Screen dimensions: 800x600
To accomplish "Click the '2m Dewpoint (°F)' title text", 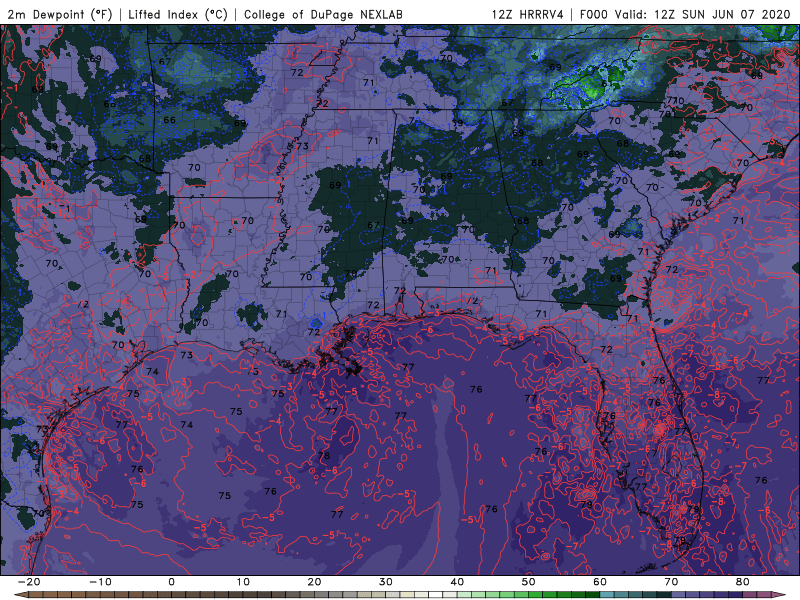I will pyautogui.click(x=59, y=14).
